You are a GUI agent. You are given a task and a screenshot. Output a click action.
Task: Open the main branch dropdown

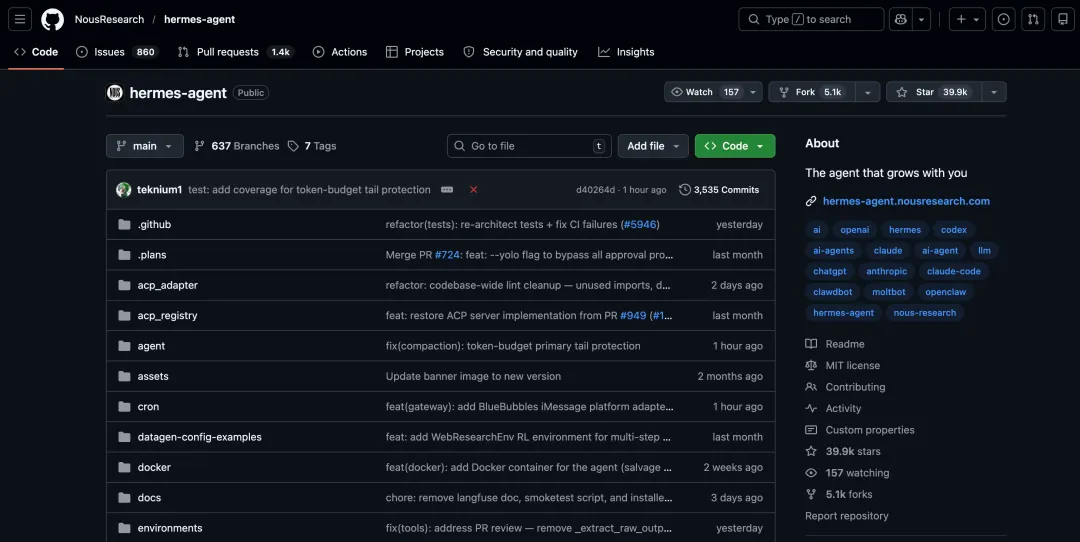coord(145,146)
